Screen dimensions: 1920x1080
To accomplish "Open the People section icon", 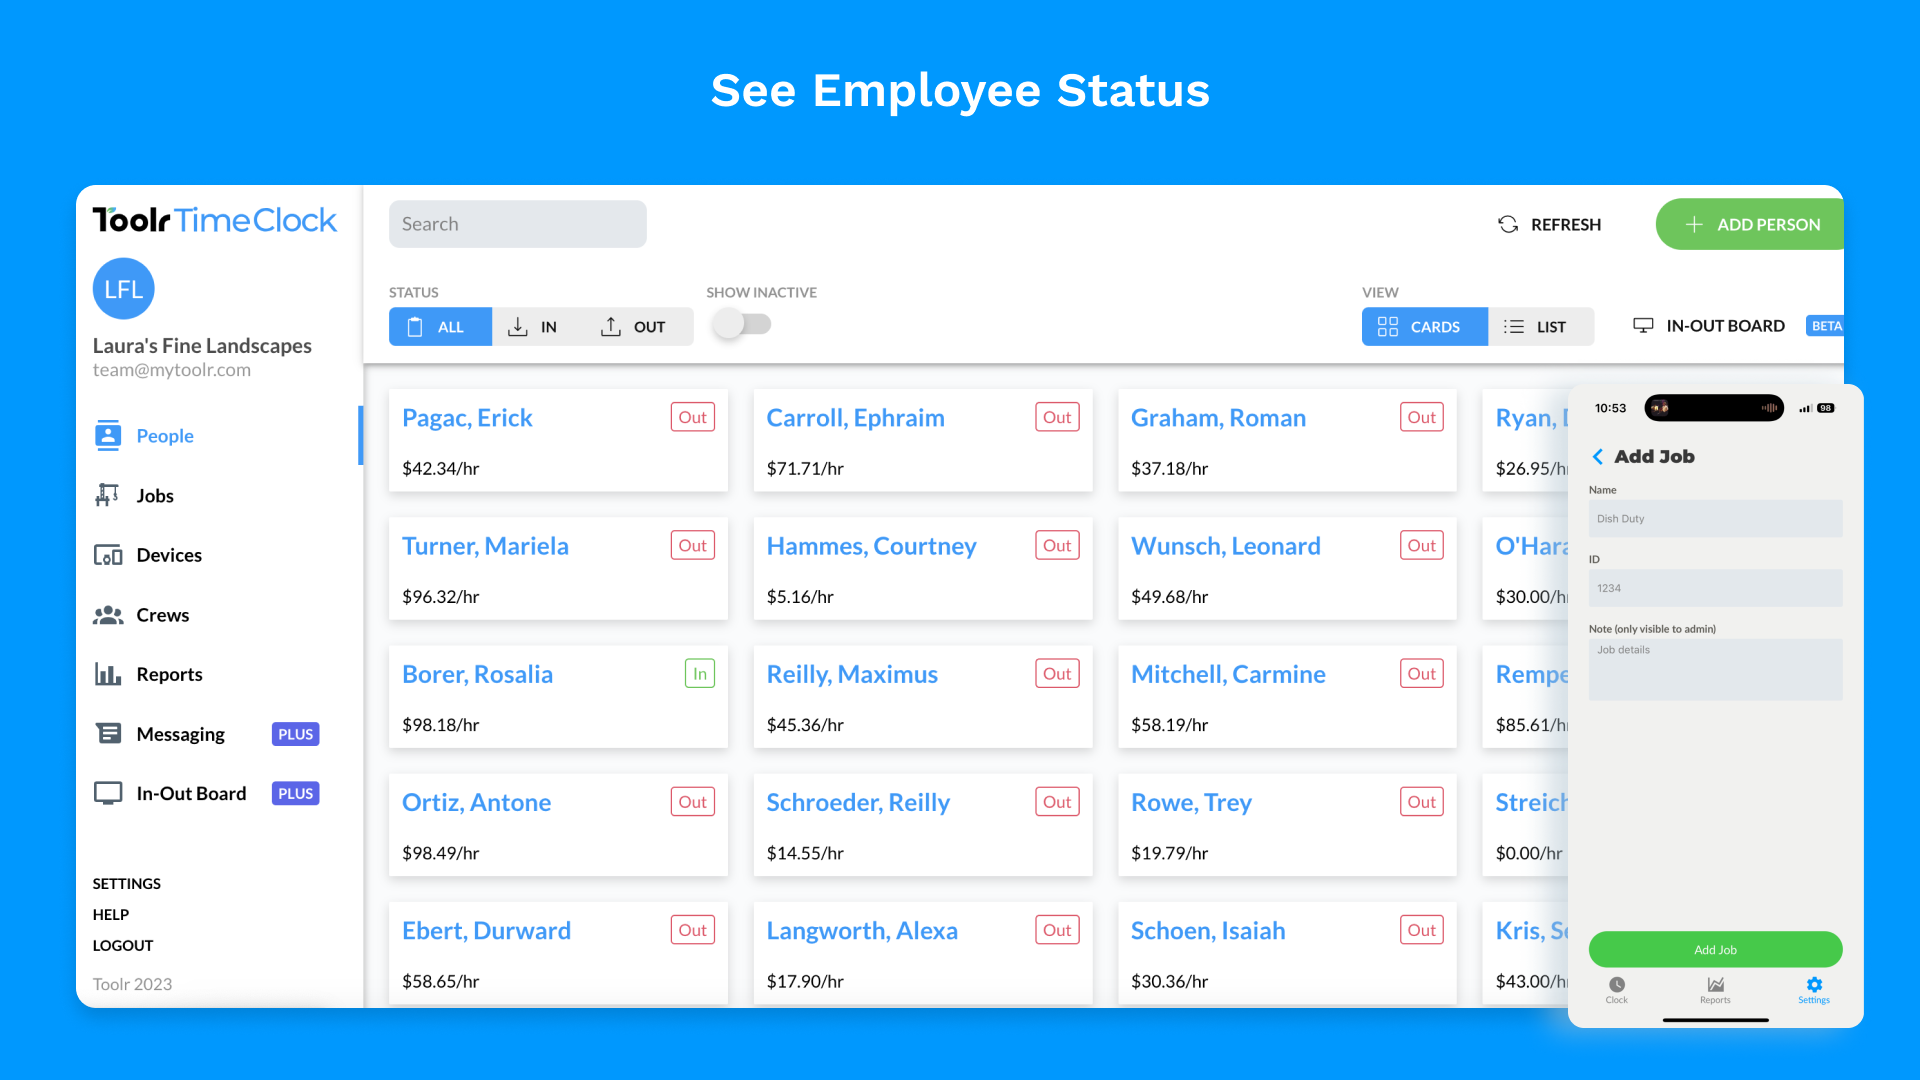I will coord(108,436).
